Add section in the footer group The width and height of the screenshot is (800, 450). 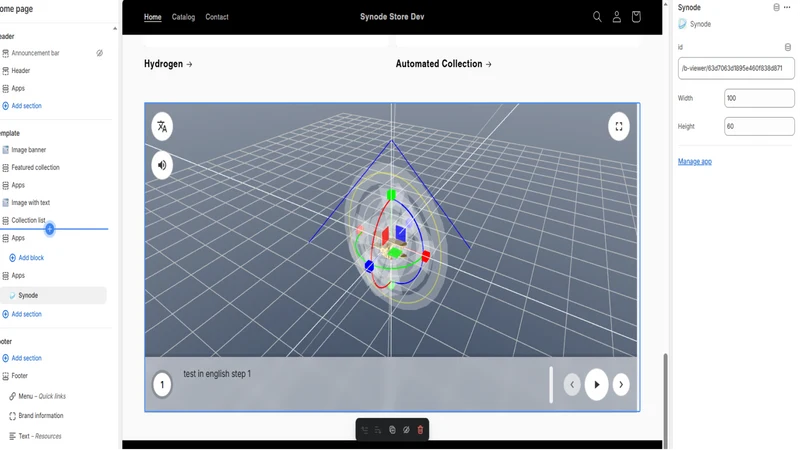[x=27, y=358]
